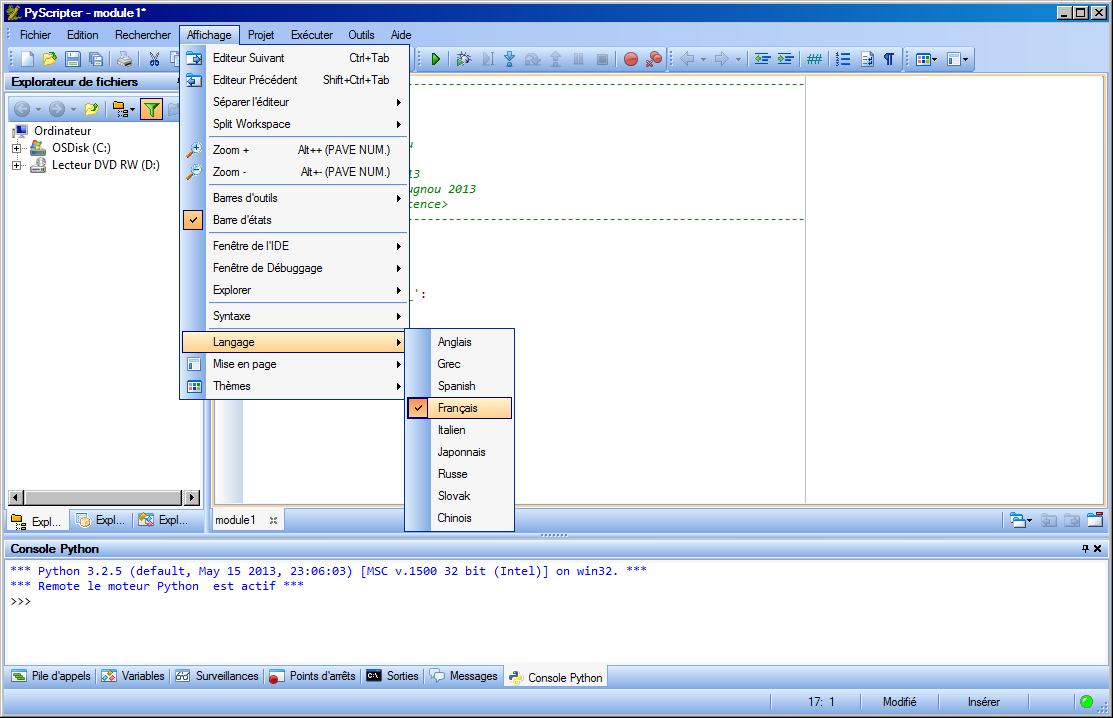Screen dimensions: 1113x718
Task: Toggle the Barre d'états checkmark
Action: coord(193,220)
